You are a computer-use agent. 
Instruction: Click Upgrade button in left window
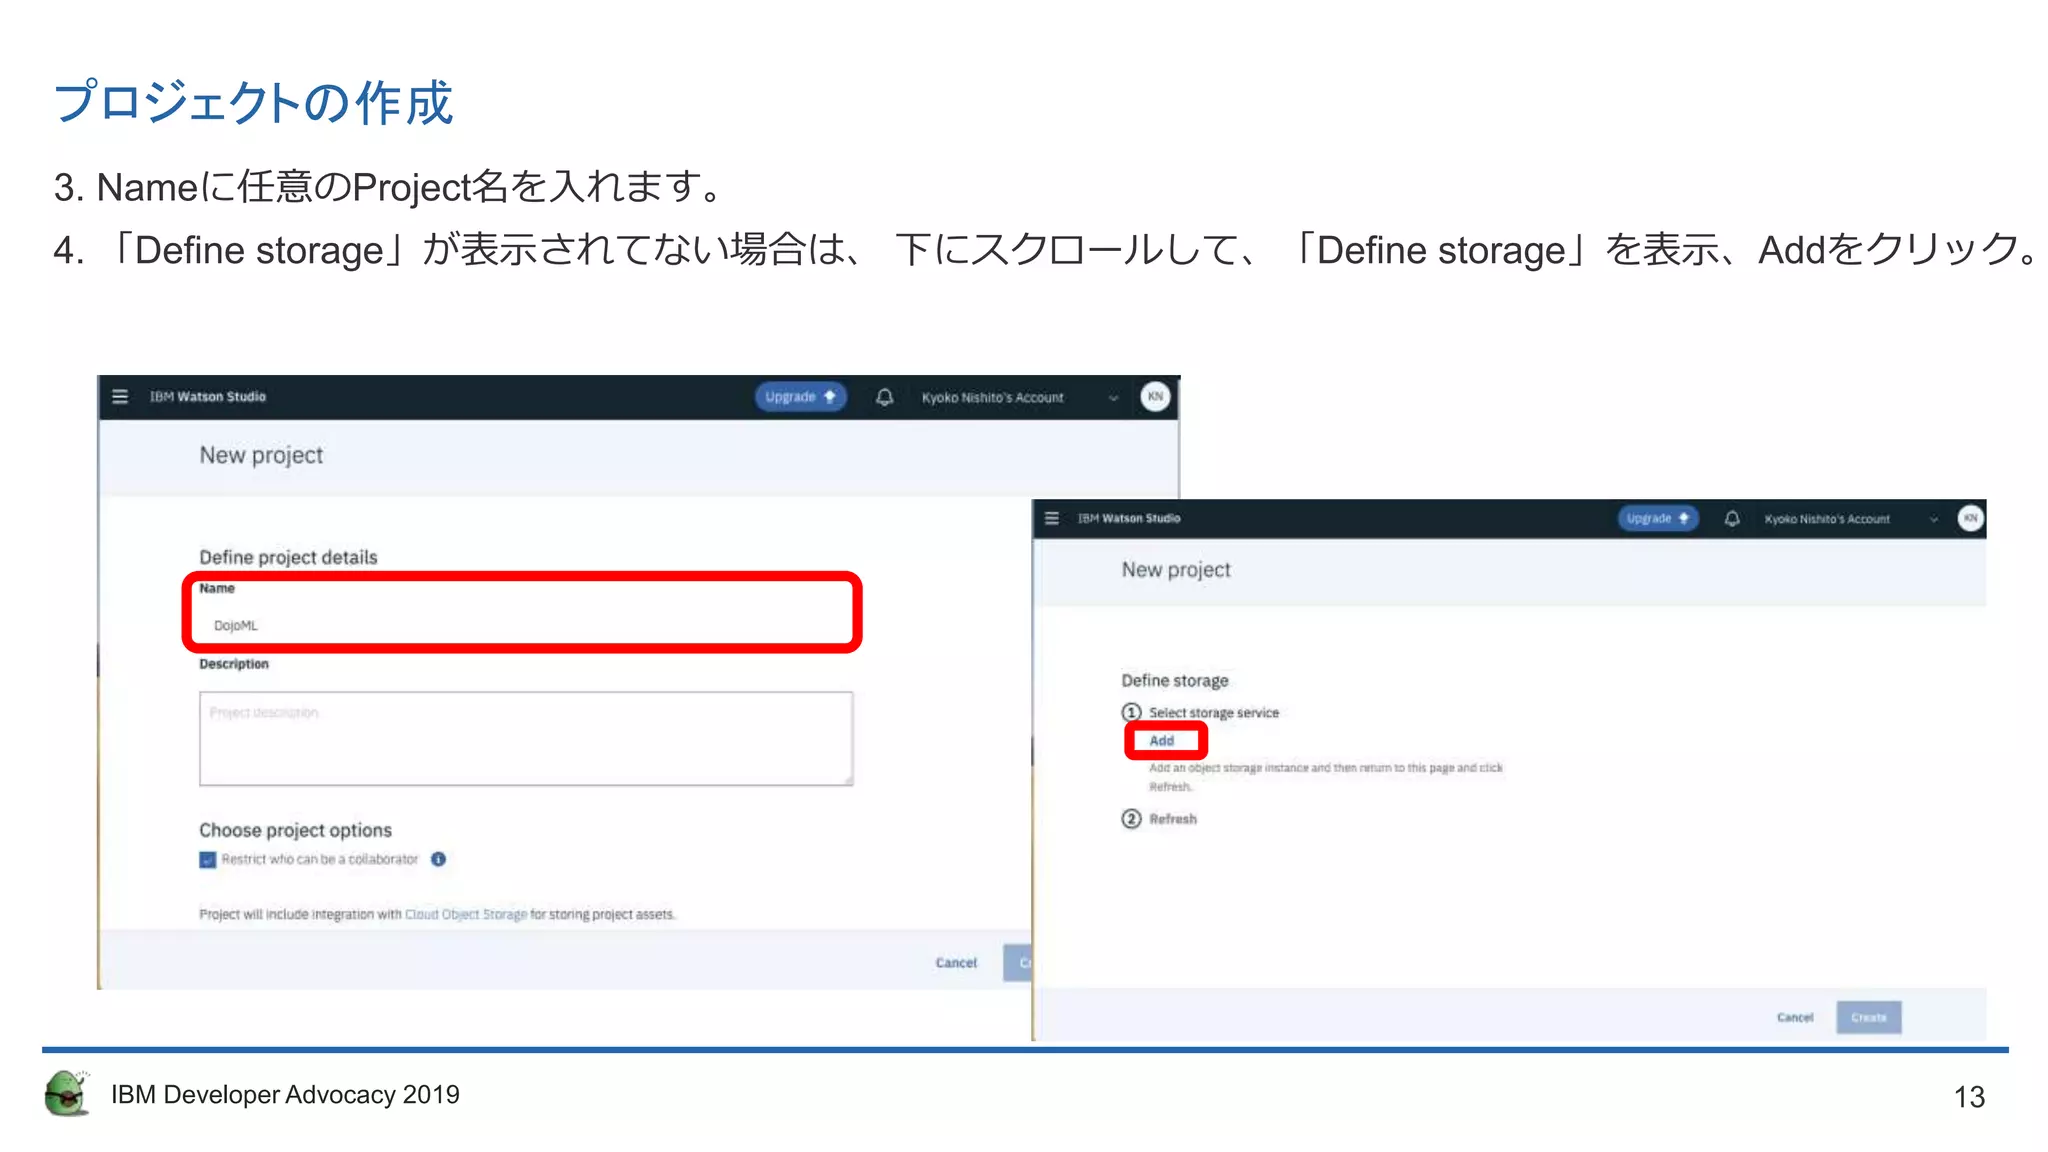[800, 397]
